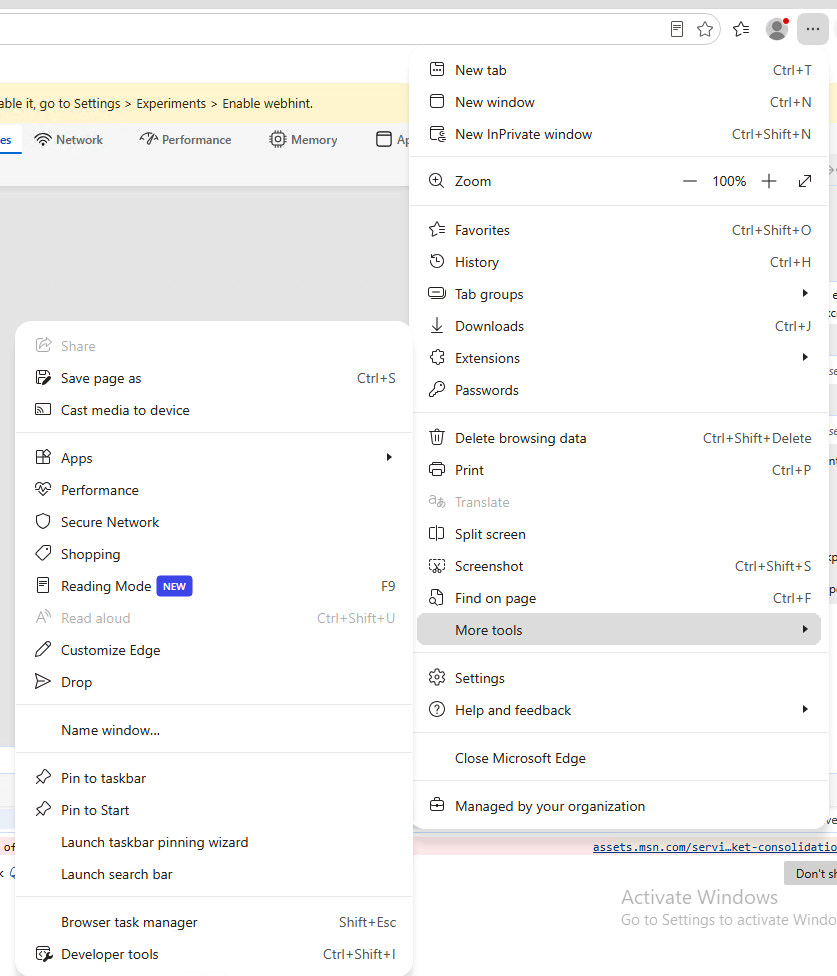Open the profile avatar icon
This screenshot has width=837, height=976.
point(777,29)
